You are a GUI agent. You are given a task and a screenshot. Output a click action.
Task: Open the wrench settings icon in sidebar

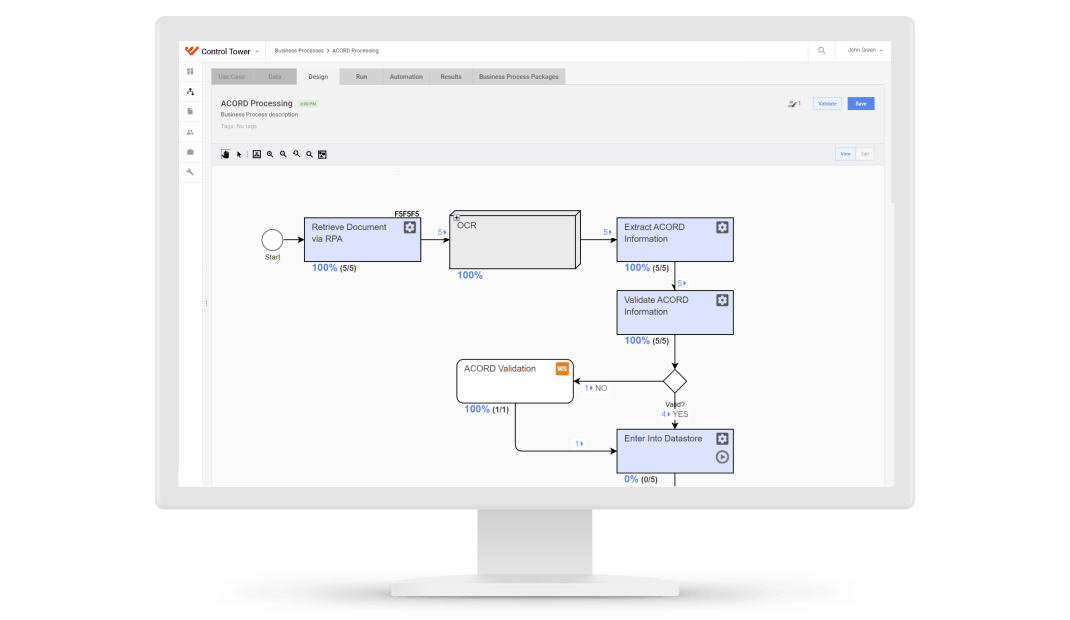[190, 172]
